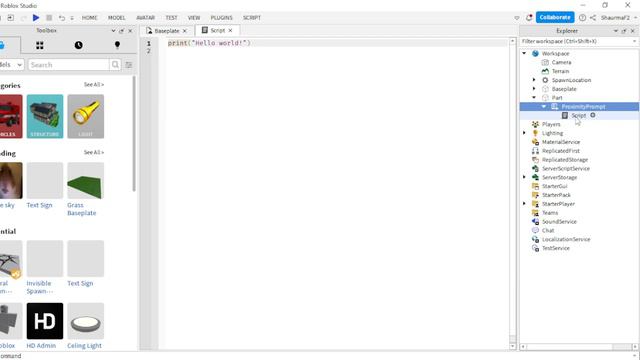Image resolution: width=640 pixels, height=360 pixels.
Task: Open the SCRIPT ribbon tab
Action: (x=252, y=18)
